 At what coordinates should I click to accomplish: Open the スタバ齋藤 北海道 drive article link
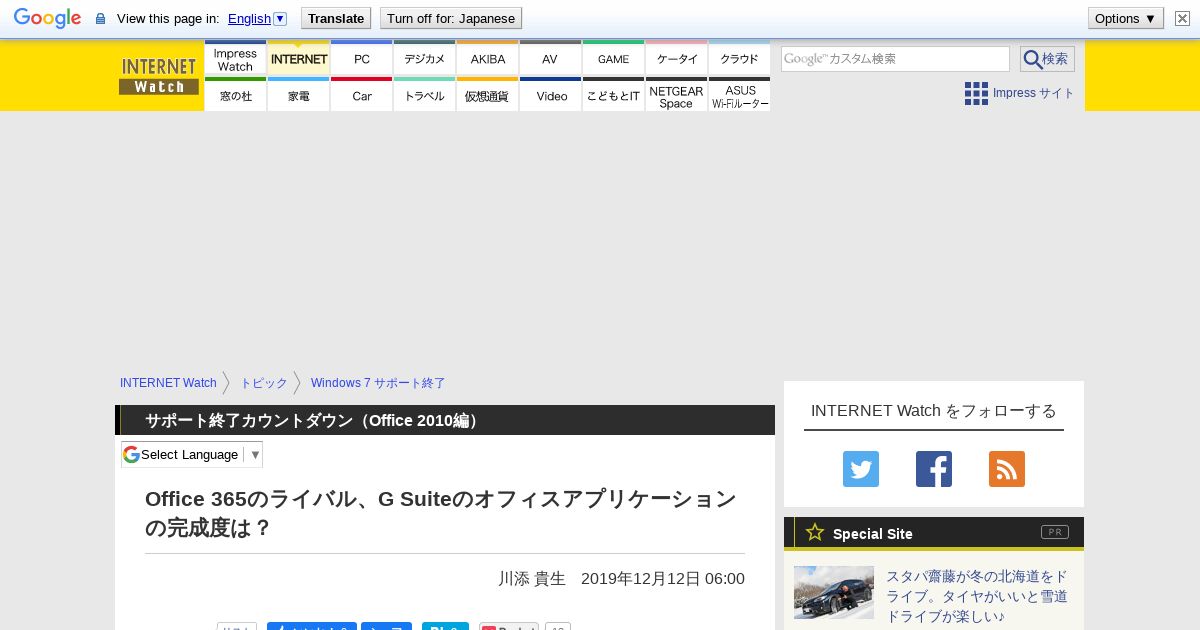[x=977, y=596]
